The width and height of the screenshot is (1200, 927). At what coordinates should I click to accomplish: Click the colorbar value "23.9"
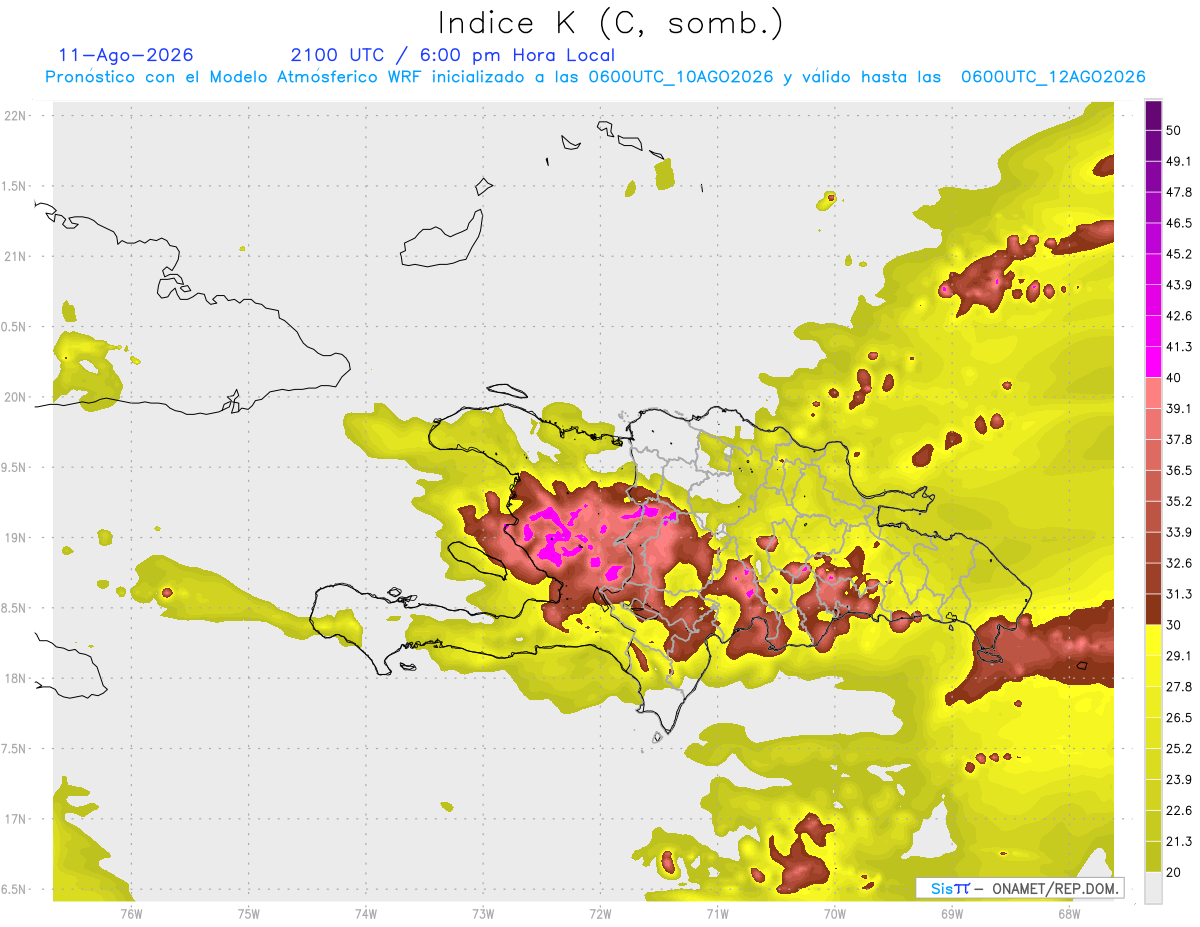[1179, 780]
